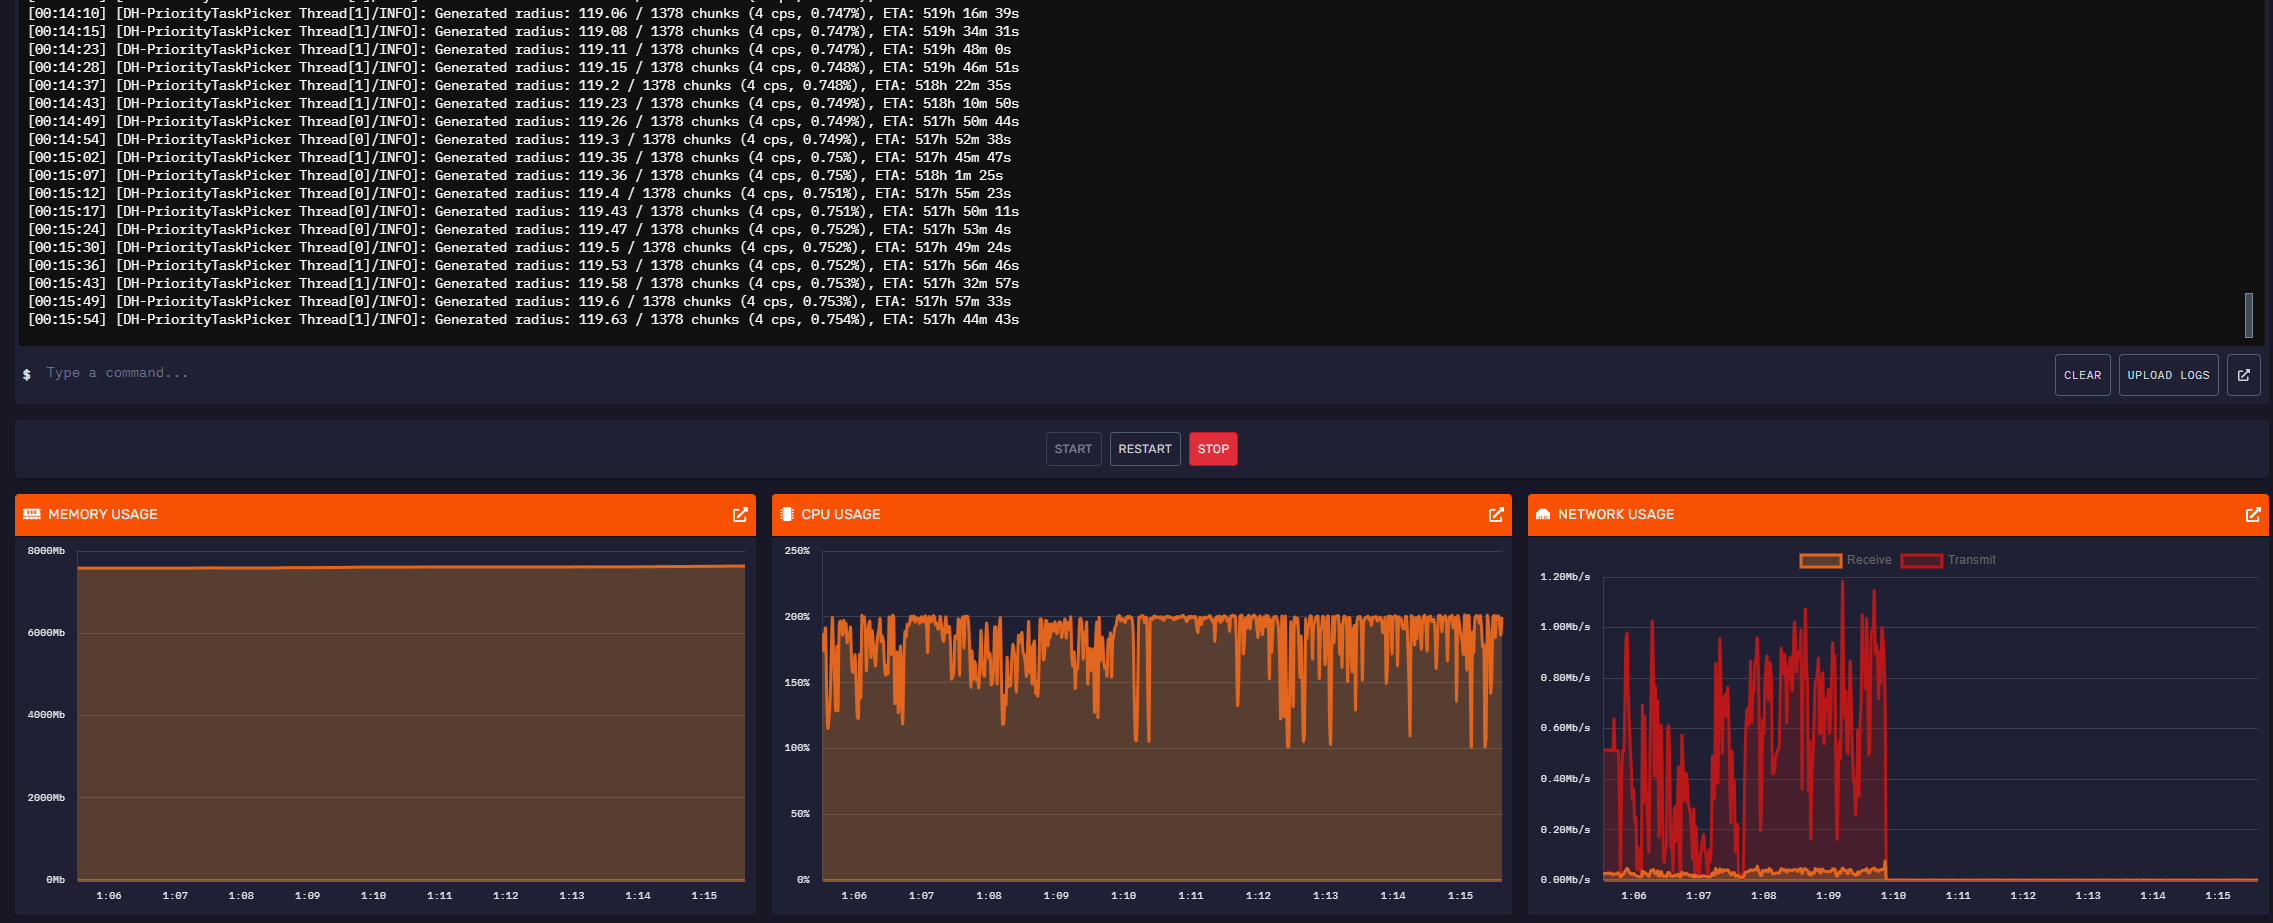The height and width of the screenshot is (923, 2273).
Task: Clear the console output
Action: (x=2082, y=375)
